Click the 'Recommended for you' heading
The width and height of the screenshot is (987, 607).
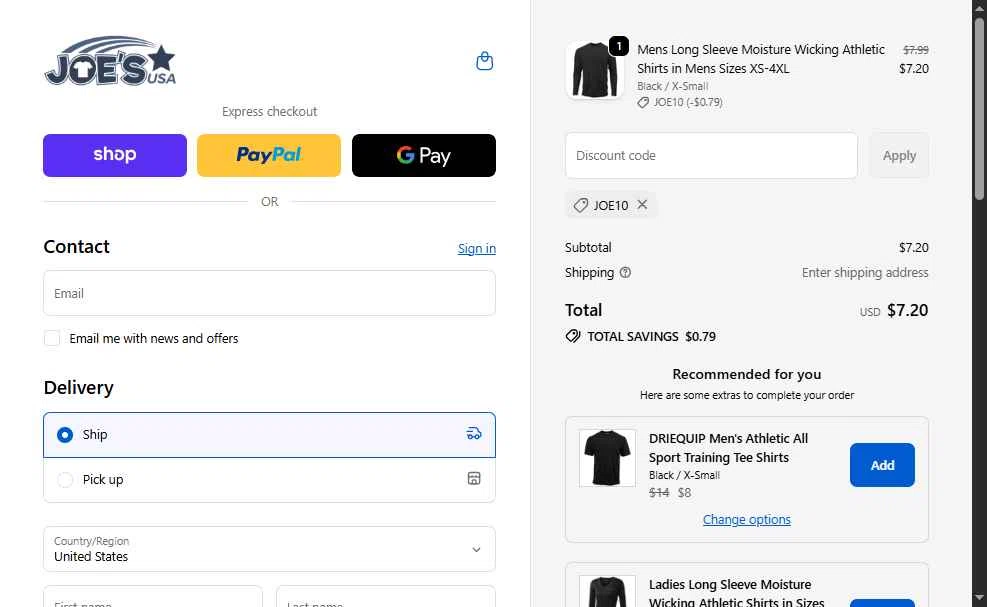point(747,374)
